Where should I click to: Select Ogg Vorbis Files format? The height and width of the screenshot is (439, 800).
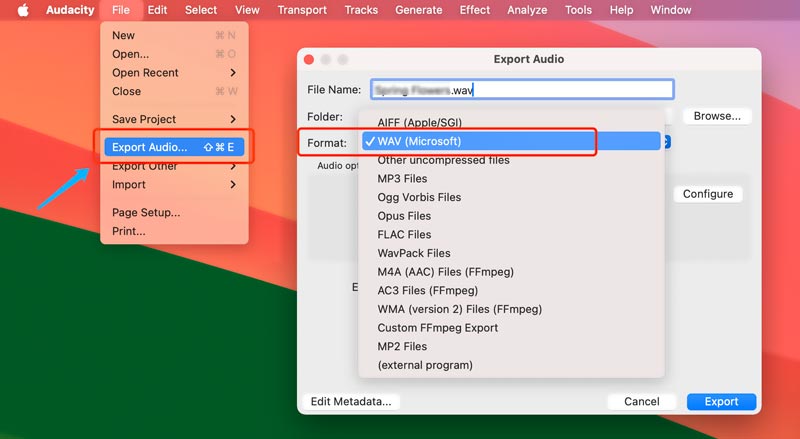click(x=511, y=197)
